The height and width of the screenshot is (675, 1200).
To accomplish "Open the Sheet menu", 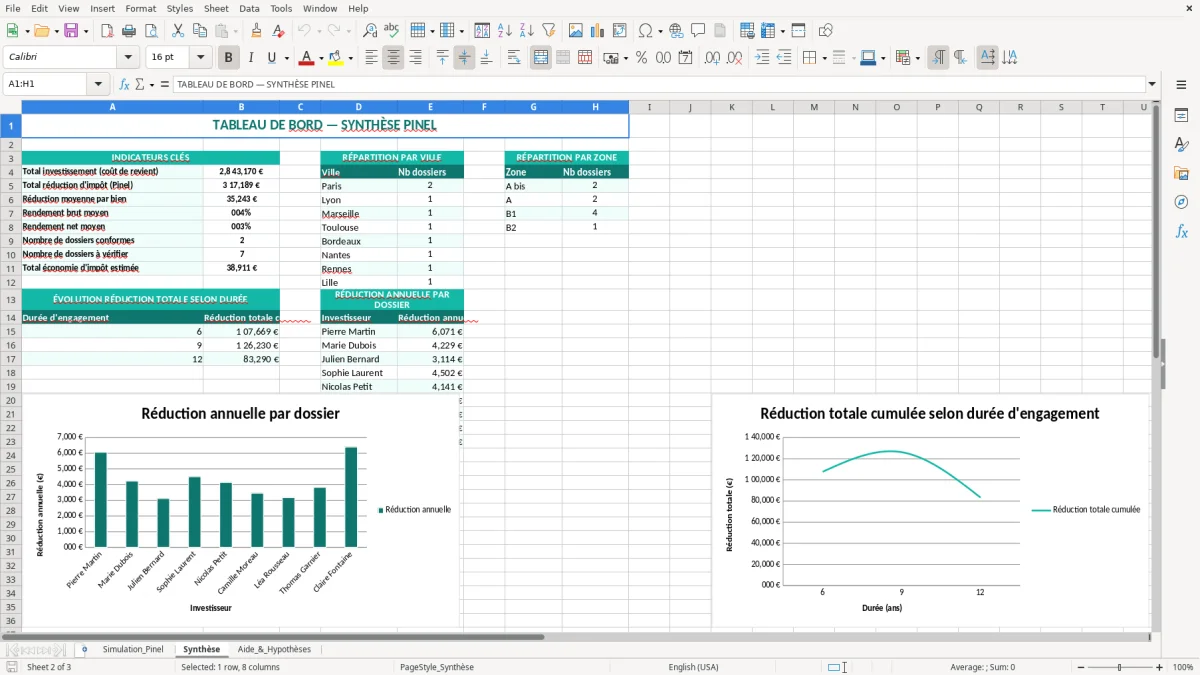I will point(216,8).
